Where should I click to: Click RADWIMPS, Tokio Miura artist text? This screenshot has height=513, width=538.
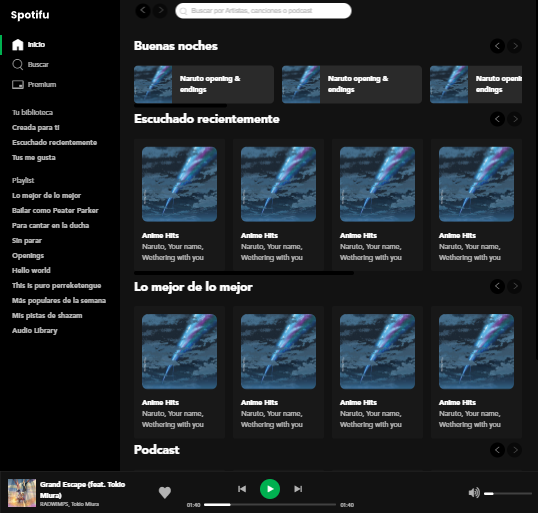[69, 504]
